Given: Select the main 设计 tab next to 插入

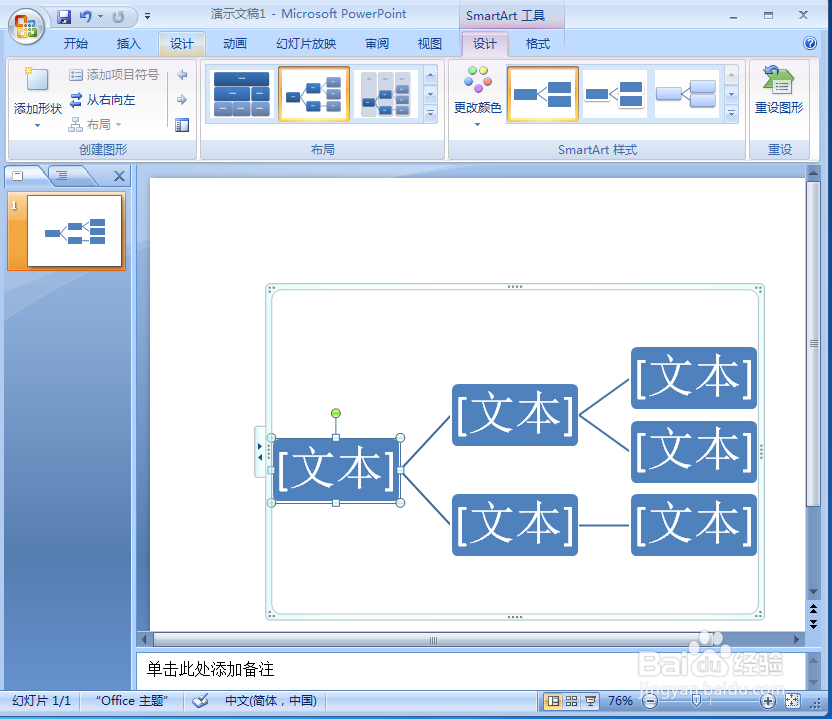Looking at the screenshot, I should pyautogui.click(x=181, y=44).
